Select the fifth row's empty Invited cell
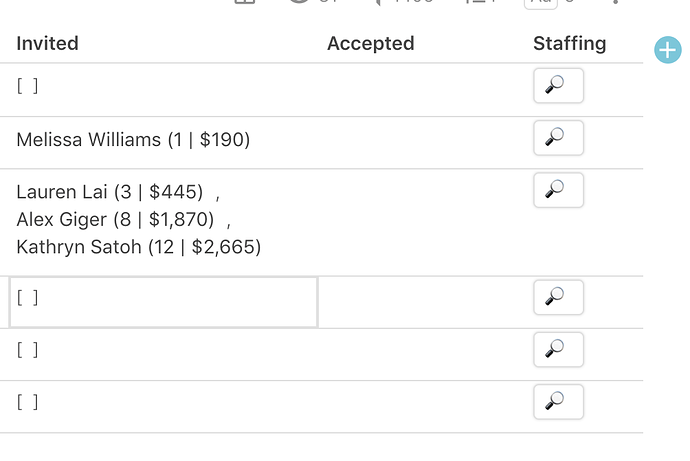The image size is (690, 461). (28, 350)
